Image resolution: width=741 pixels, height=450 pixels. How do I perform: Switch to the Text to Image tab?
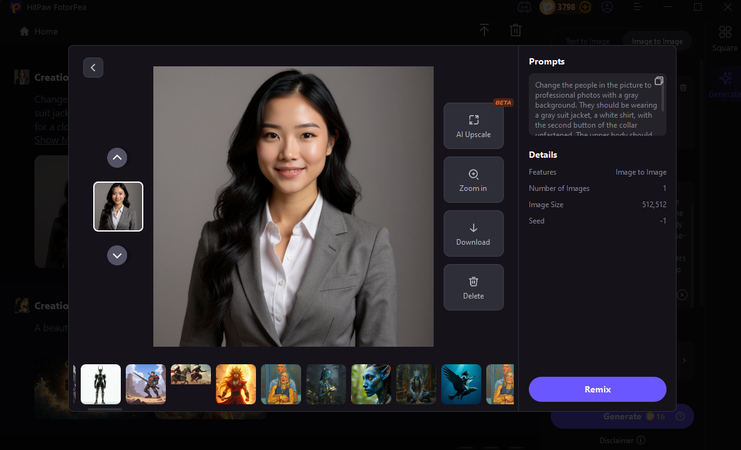click(588, 41)
